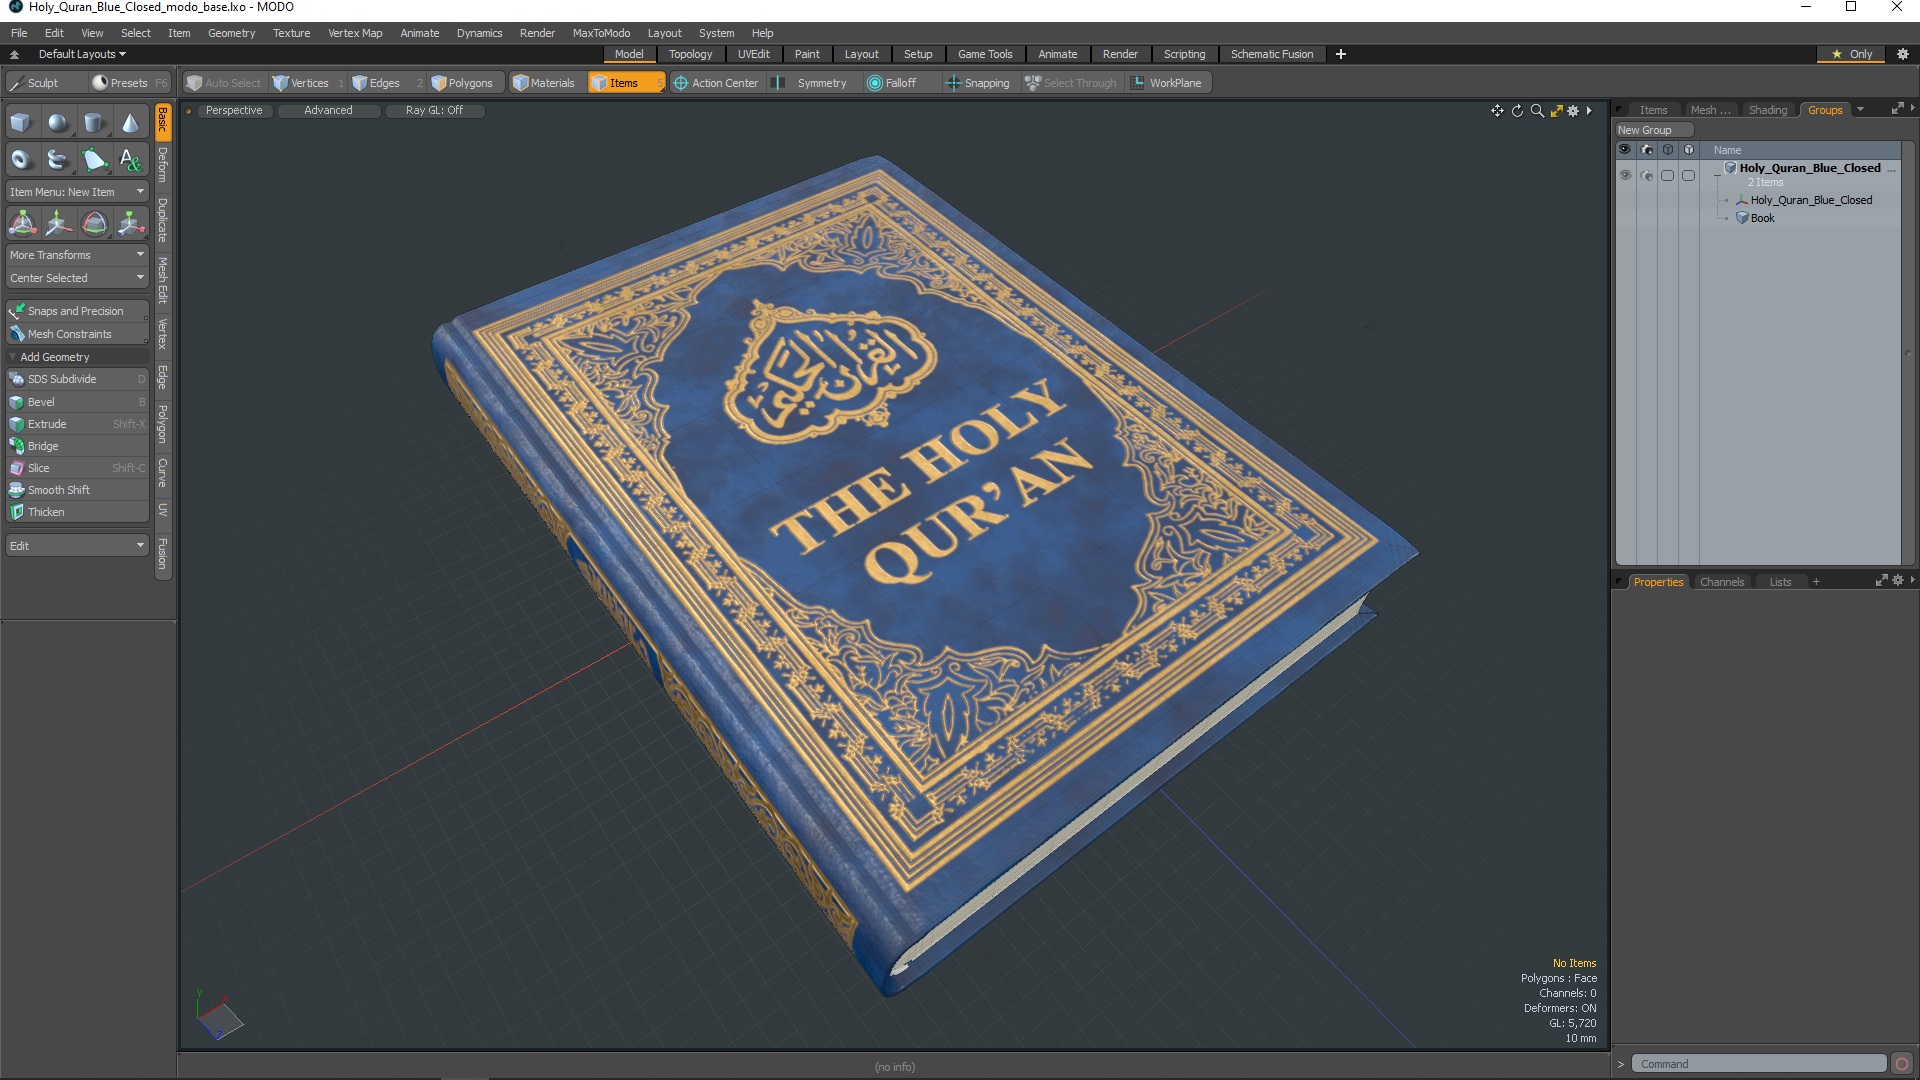Click the record button beside Command field

[x=1902, y=1064]
